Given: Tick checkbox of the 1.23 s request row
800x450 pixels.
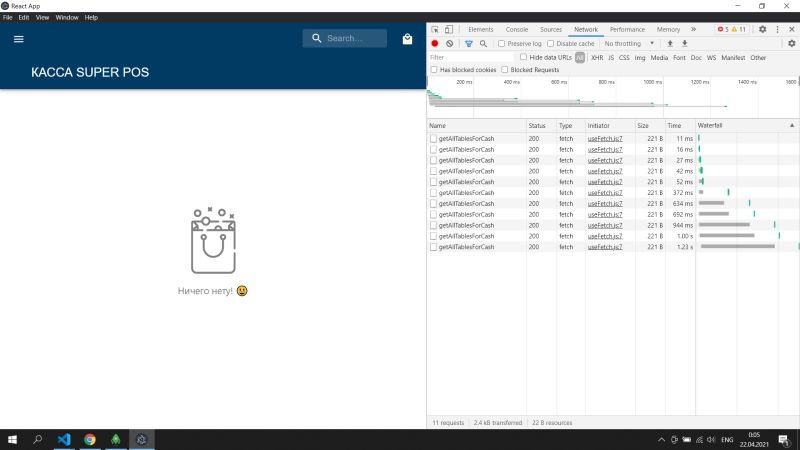Looking at the screenshot, I should 433,247.
